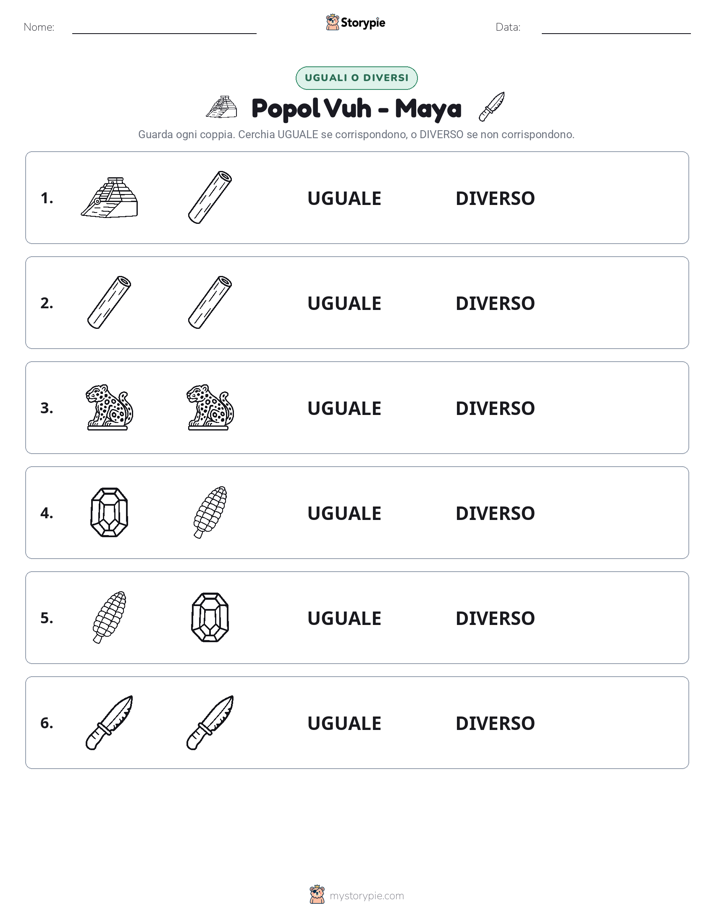Mark DIVERSO in row 5
Viewport: 714px width, 924px height.
495,618
